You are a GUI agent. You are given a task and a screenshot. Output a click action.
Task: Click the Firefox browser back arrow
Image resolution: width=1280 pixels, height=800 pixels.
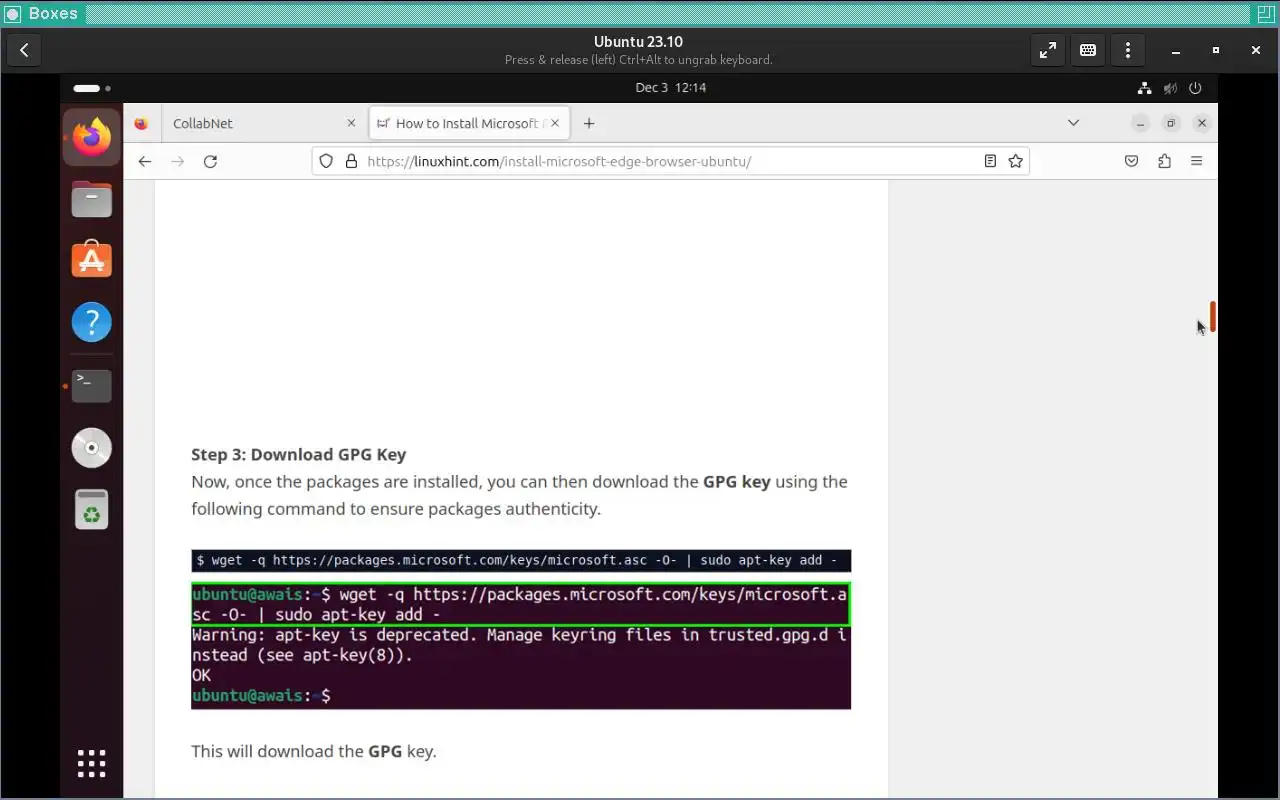click(145, 161)
